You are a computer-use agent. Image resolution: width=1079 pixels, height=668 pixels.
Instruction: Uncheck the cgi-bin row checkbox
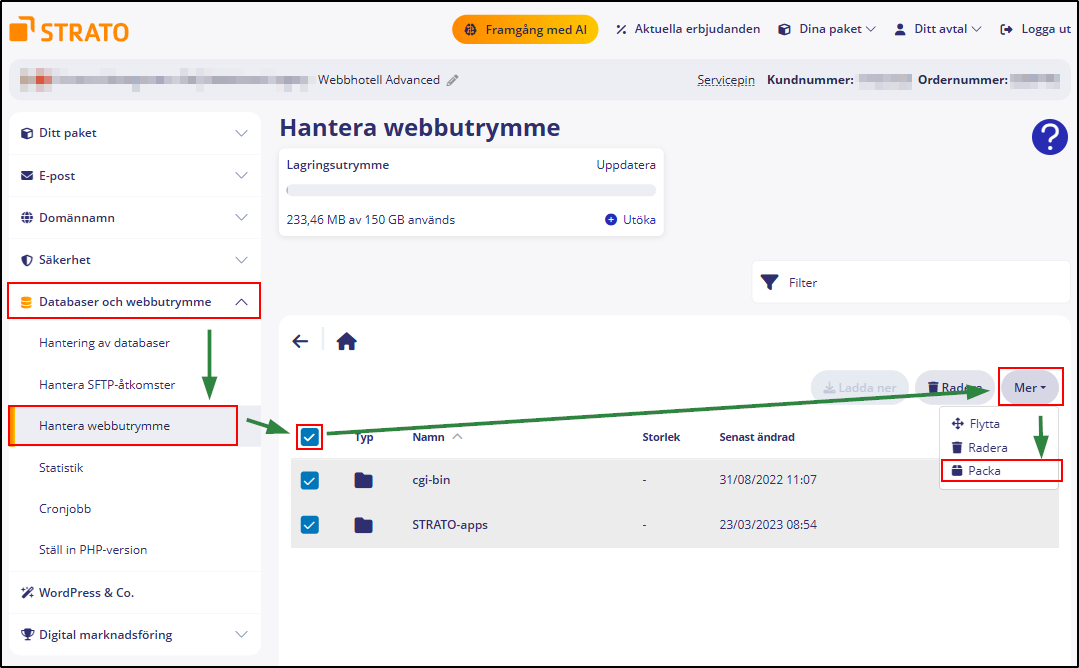click(310, 480)
